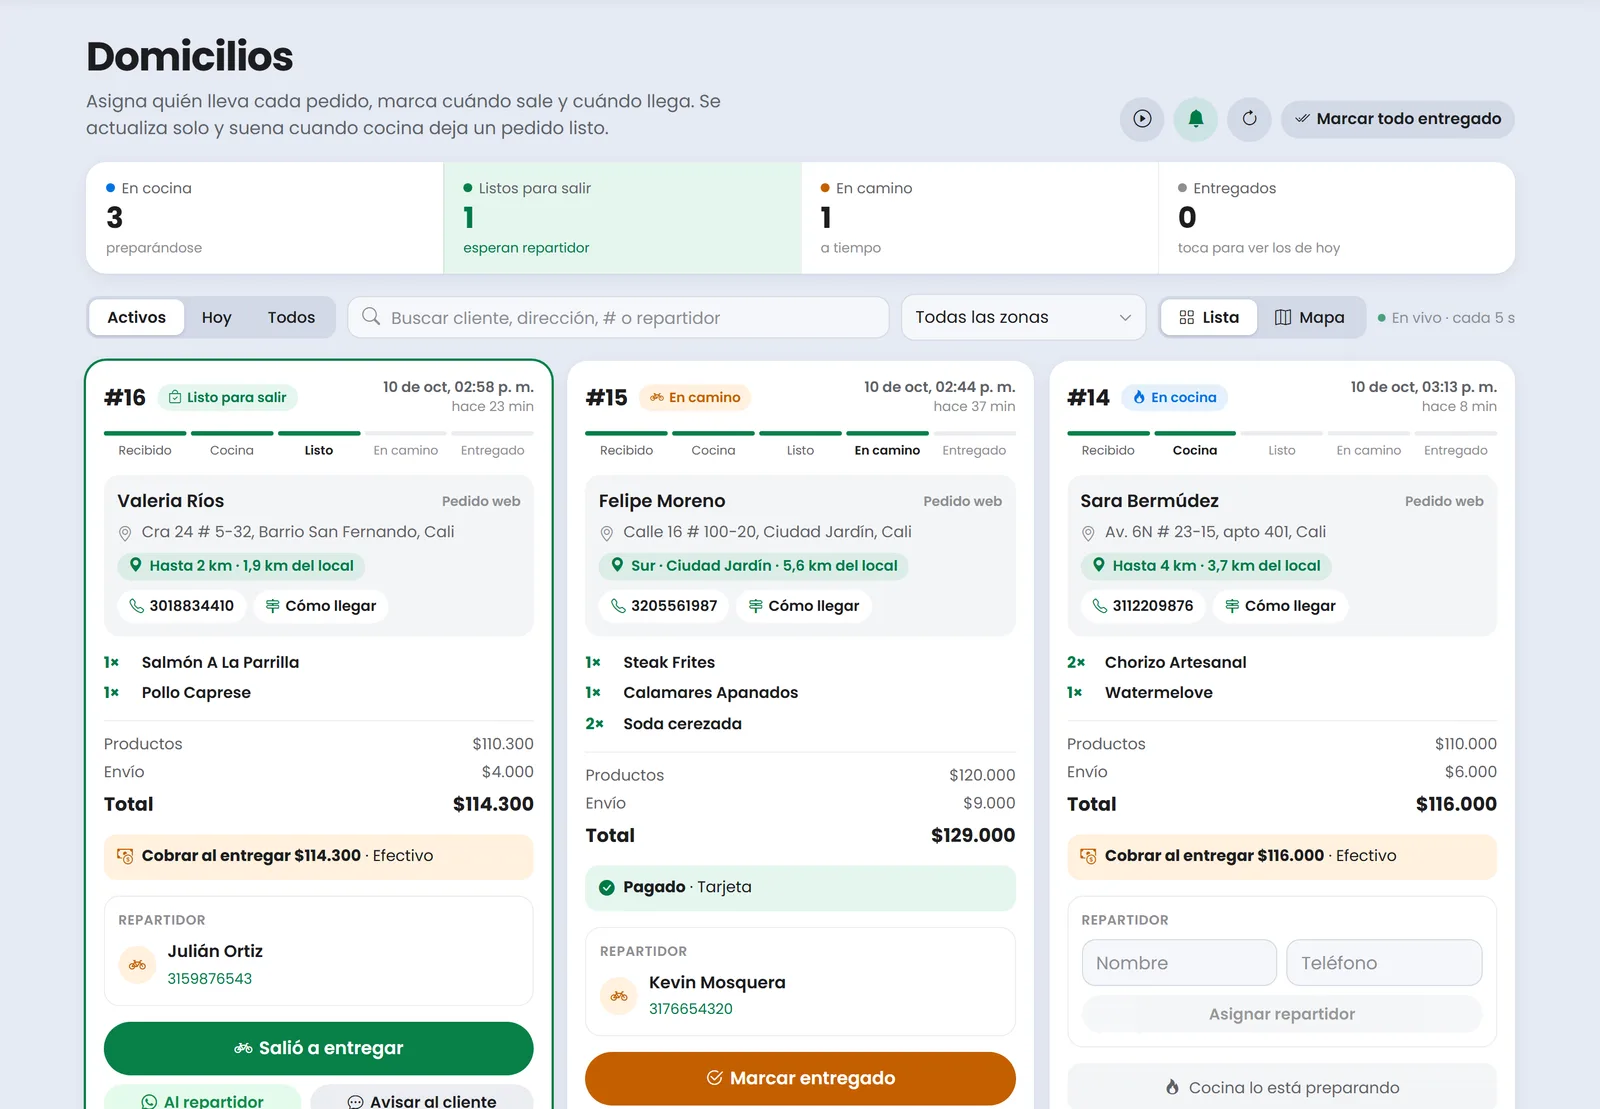
Task: Click the play circle icon button
Action: pos(1142,119)
